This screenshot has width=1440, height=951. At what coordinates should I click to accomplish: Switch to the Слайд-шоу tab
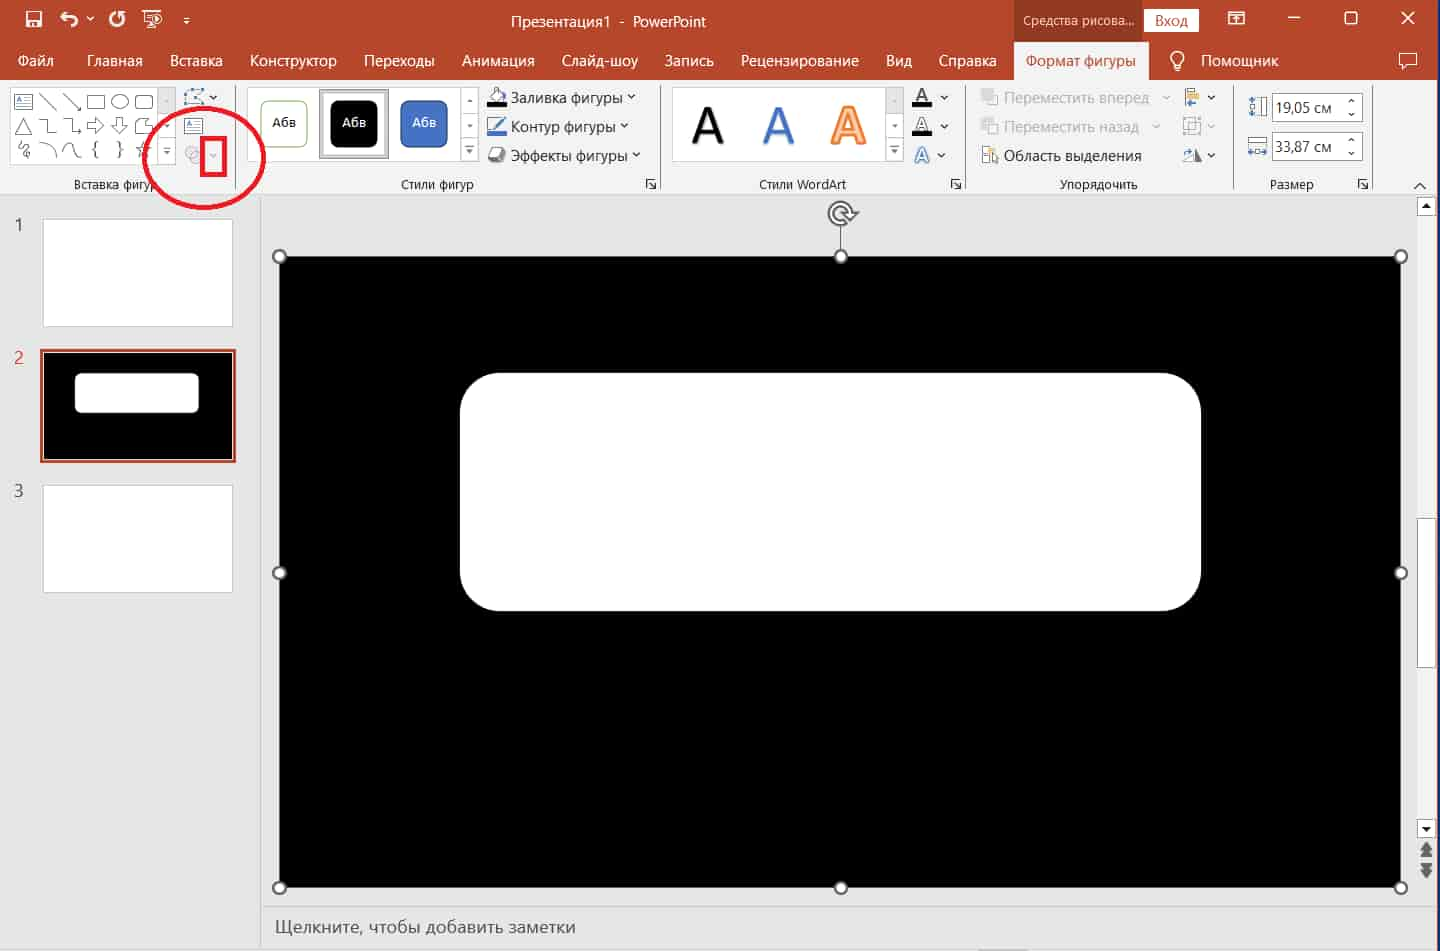(x=599, y=61)
